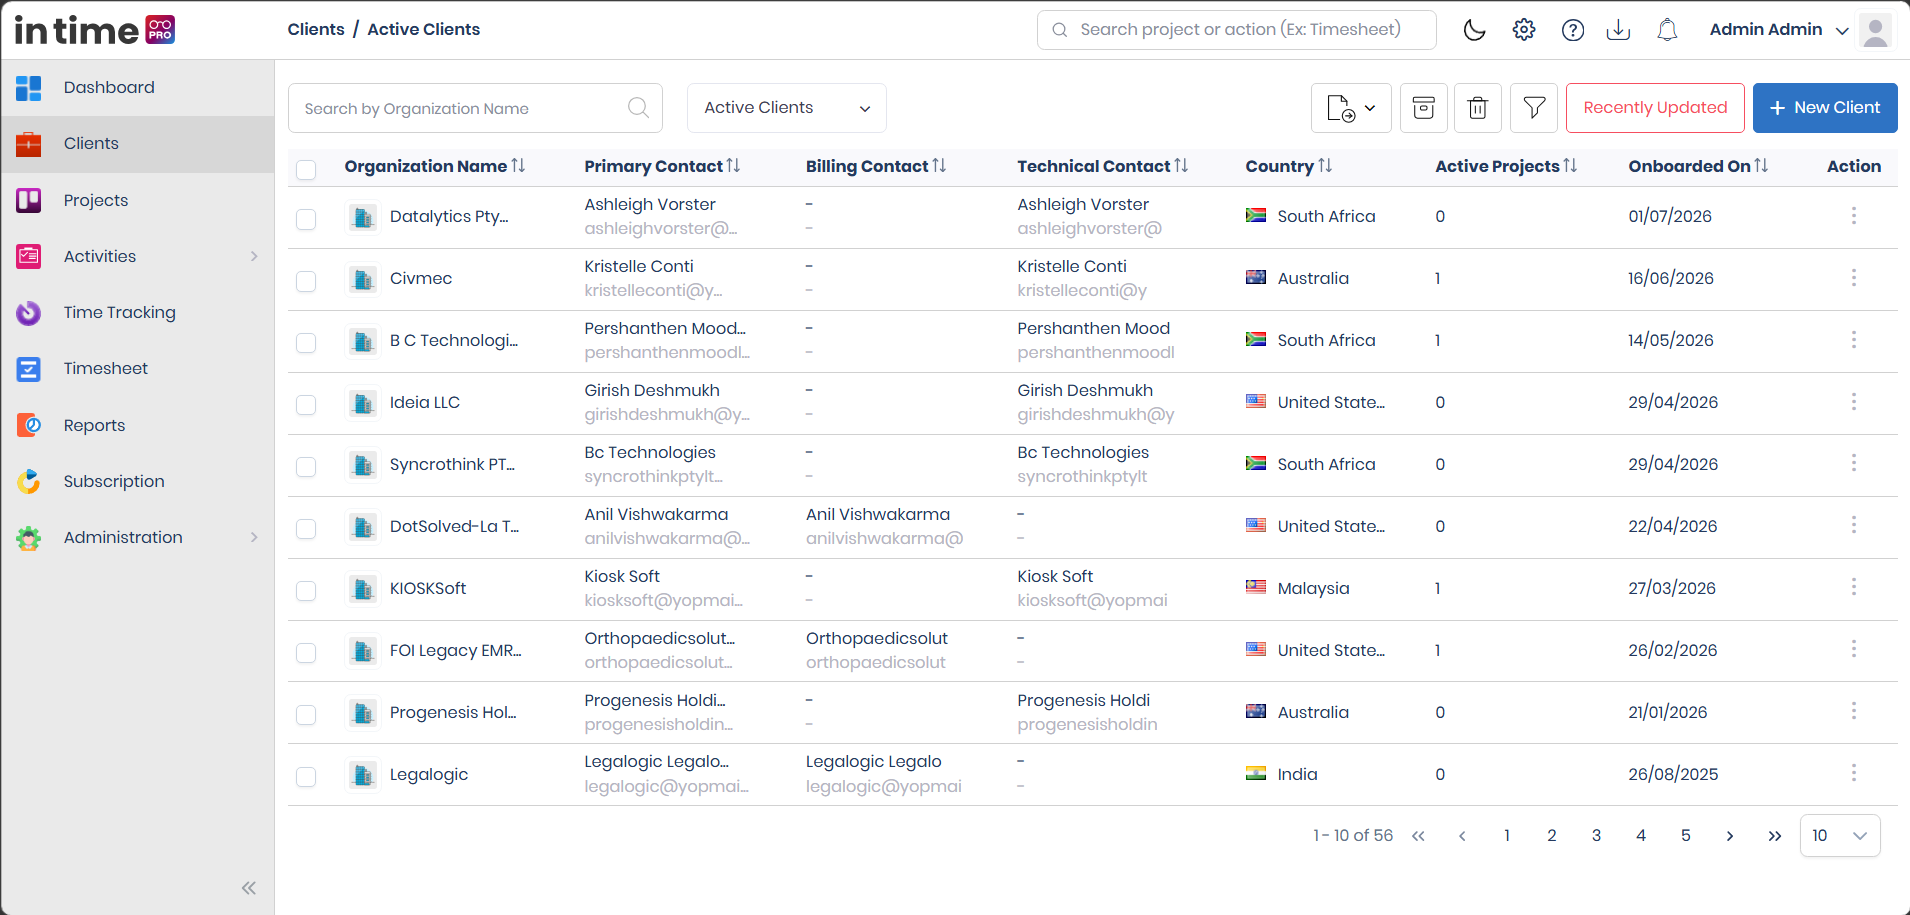1910x915 pixels.
Task: Click the archive clients icon
Action: click(x=1423, y=108)
